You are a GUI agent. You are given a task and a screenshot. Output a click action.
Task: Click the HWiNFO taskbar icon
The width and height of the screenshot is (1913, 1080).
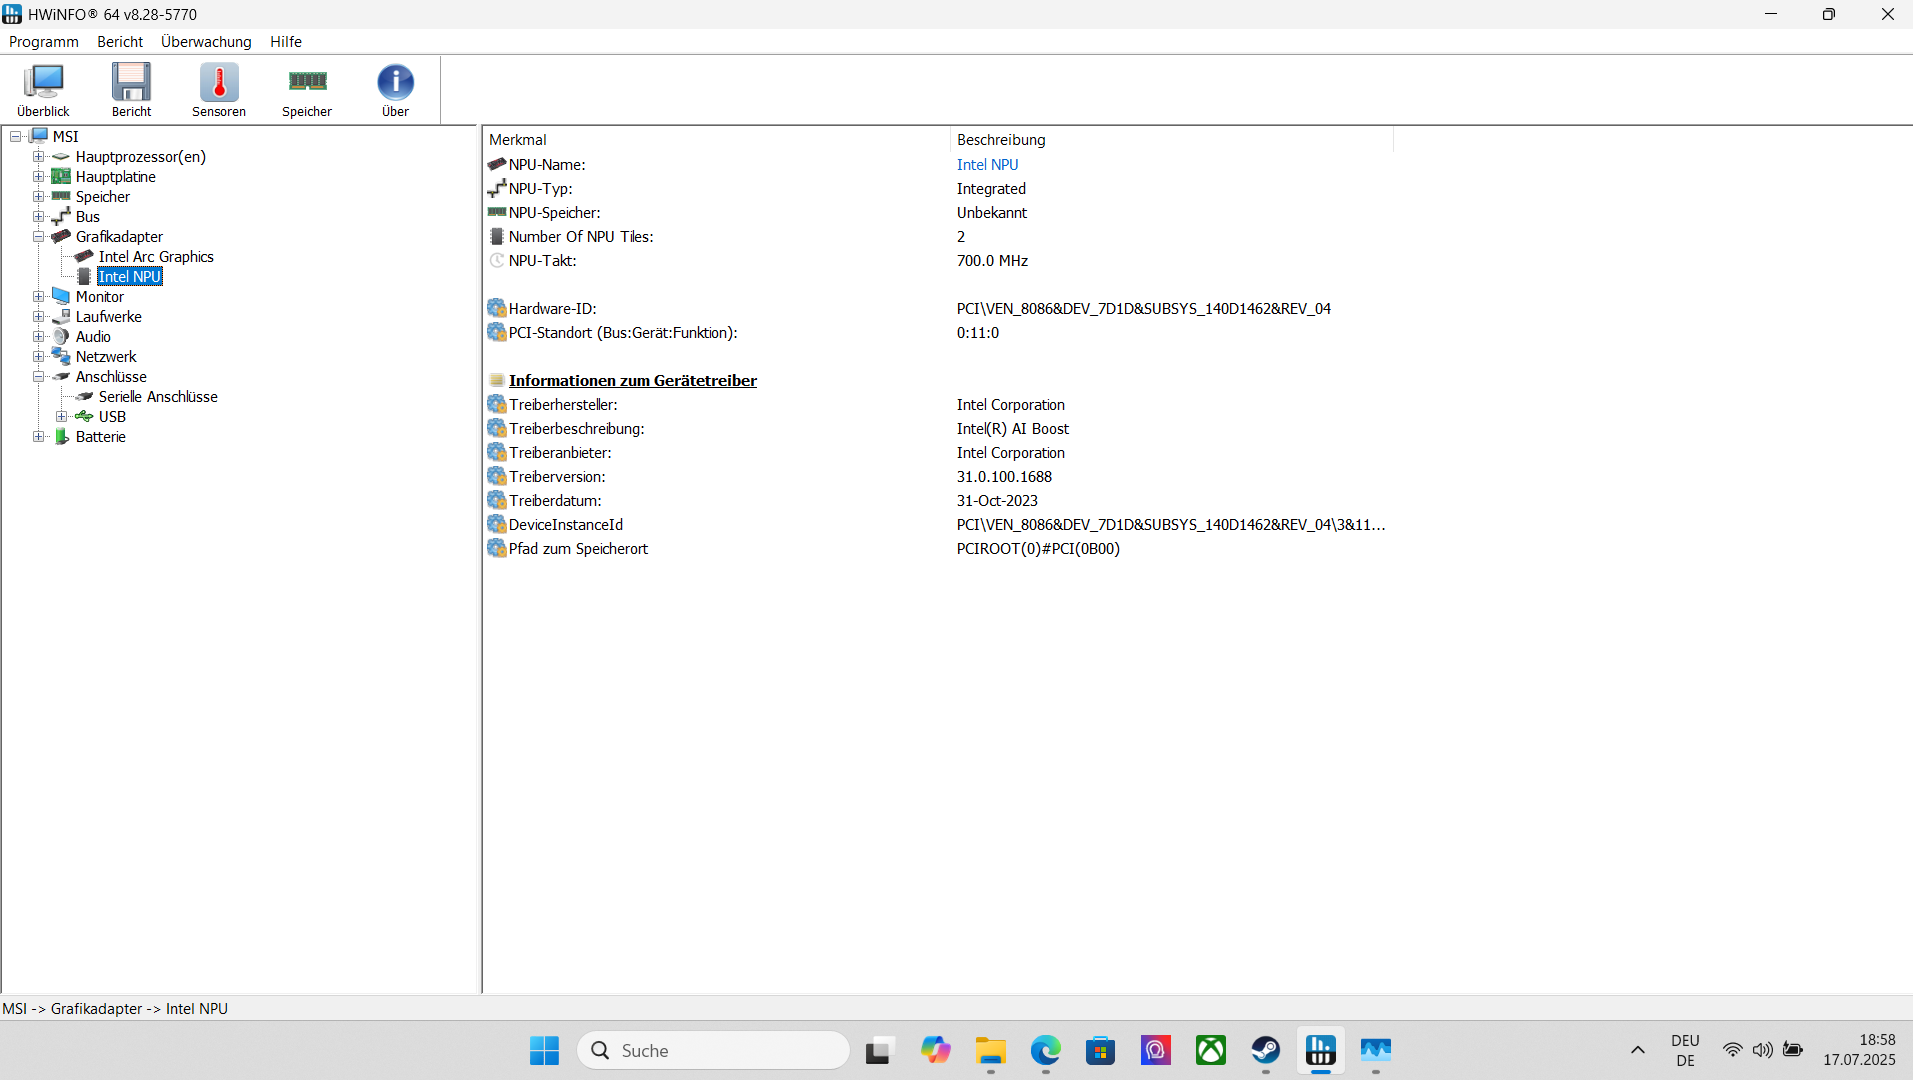[x=1320, y=1050]
